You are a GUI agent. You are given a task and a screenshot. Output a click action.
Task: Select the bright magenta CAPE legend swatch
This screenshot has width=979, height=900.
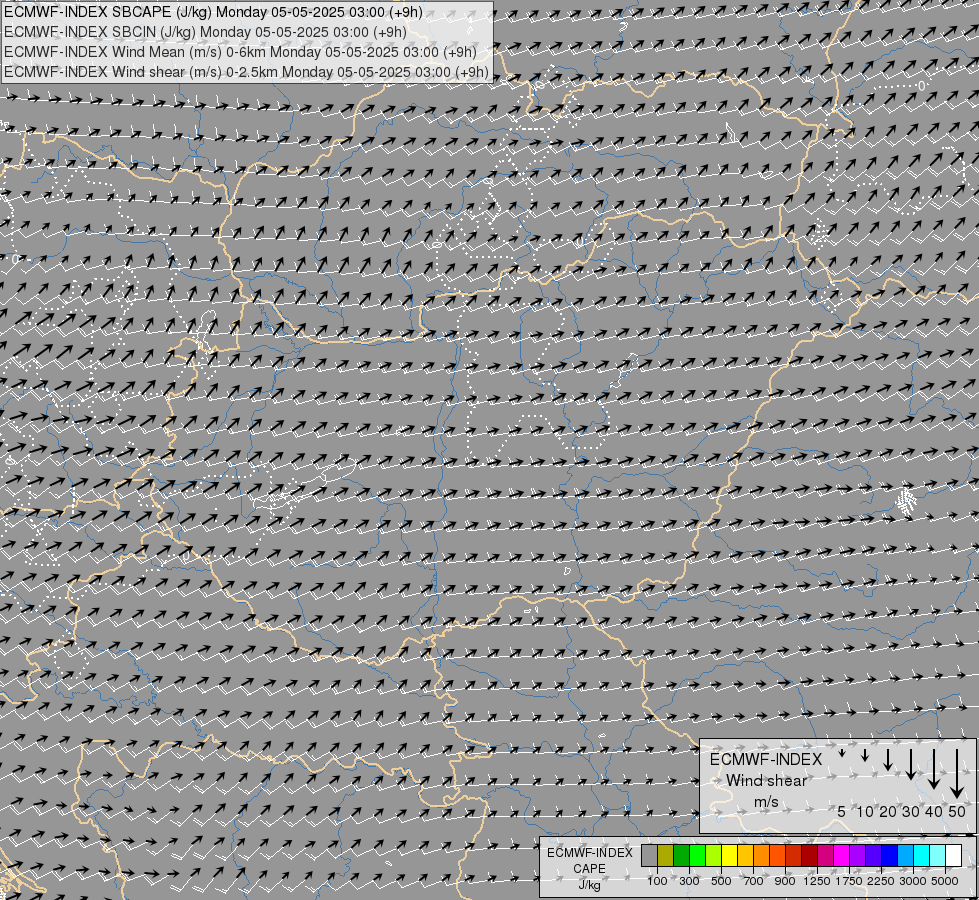[841, 856]
